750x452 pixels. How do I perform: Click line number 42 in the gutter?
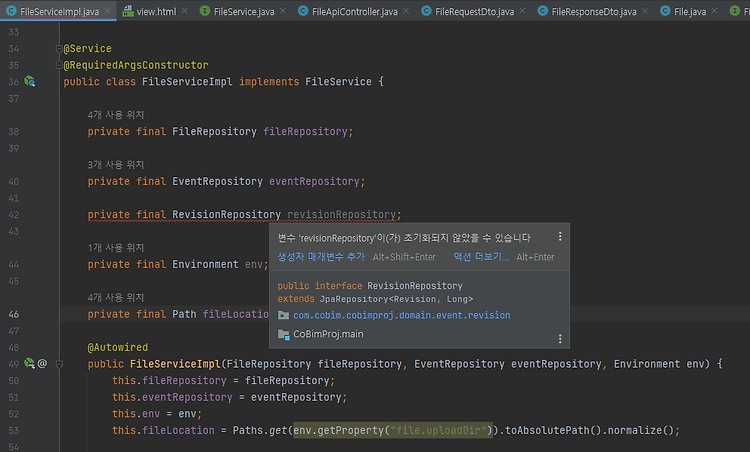click(x=13, y=215)
